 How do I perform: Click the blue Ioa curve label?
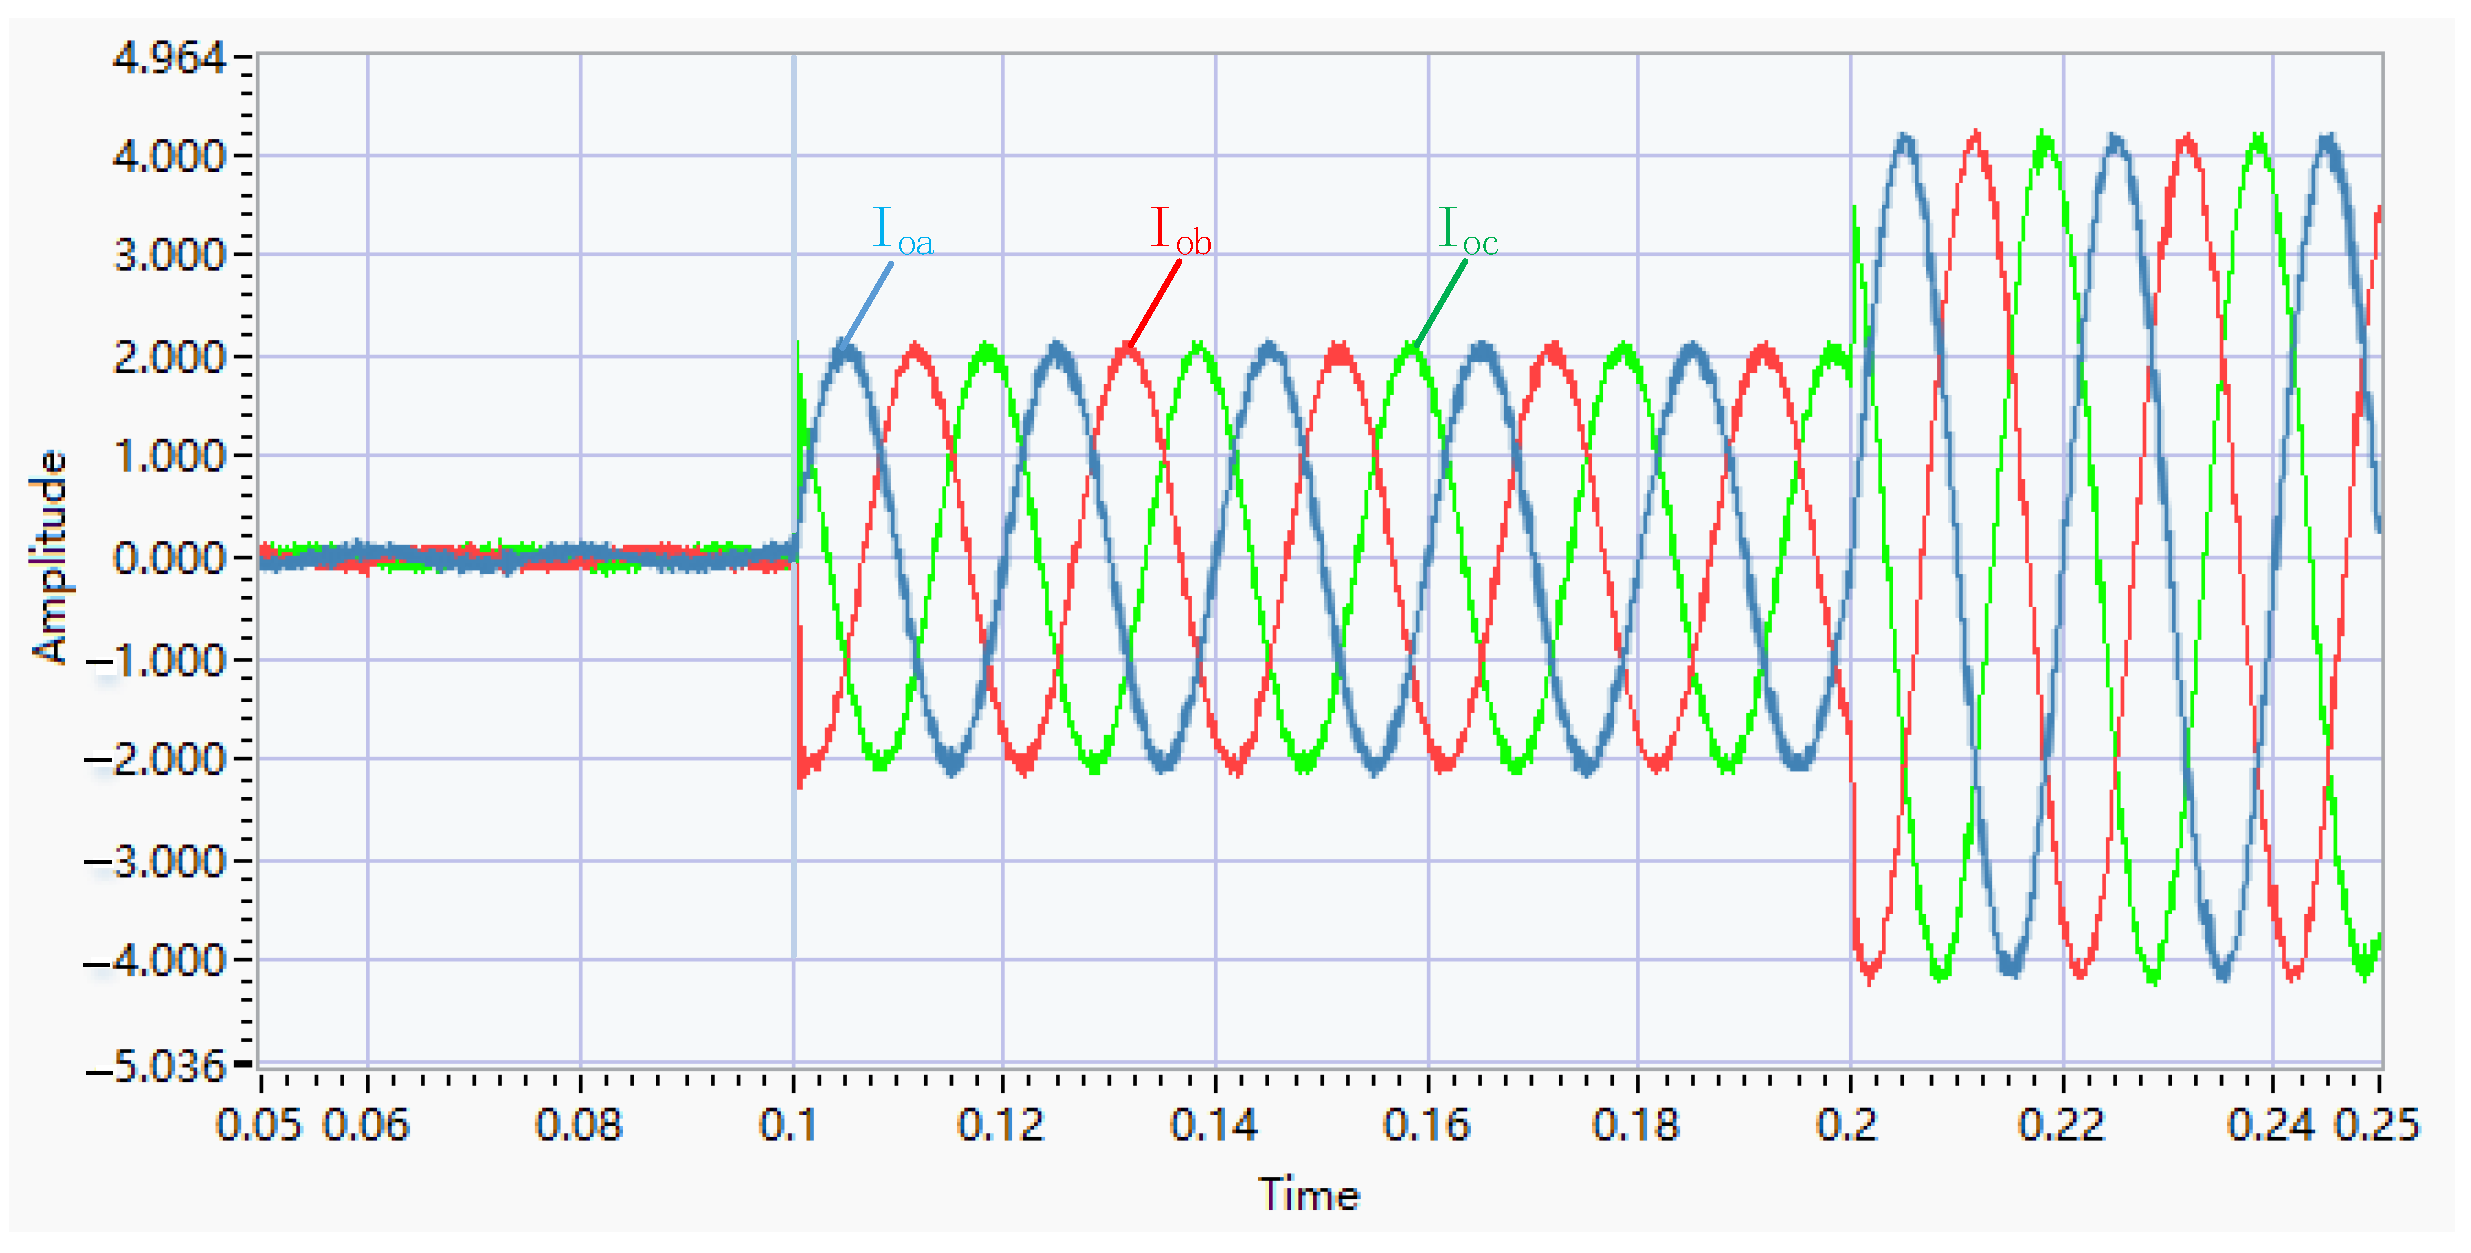click(x=902, y=231)
